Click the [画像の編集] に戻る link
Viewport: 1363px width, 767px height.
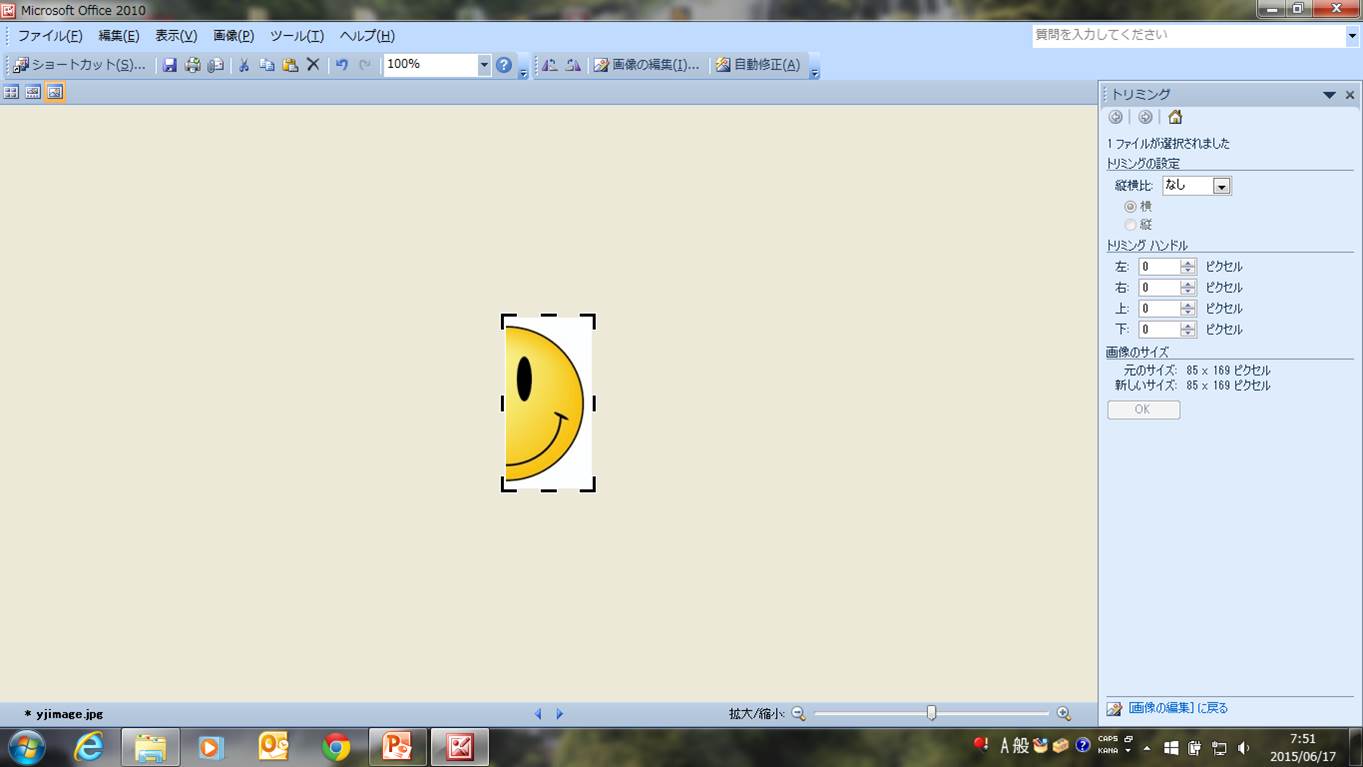(x=1178, y=708)
